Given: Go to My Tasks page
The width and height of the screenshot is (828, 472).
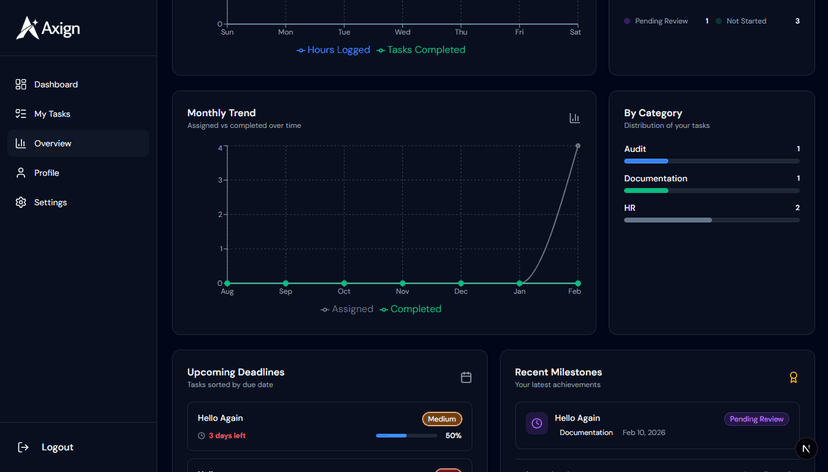Looking at the screenshot, I should click(x=52, y=114).
